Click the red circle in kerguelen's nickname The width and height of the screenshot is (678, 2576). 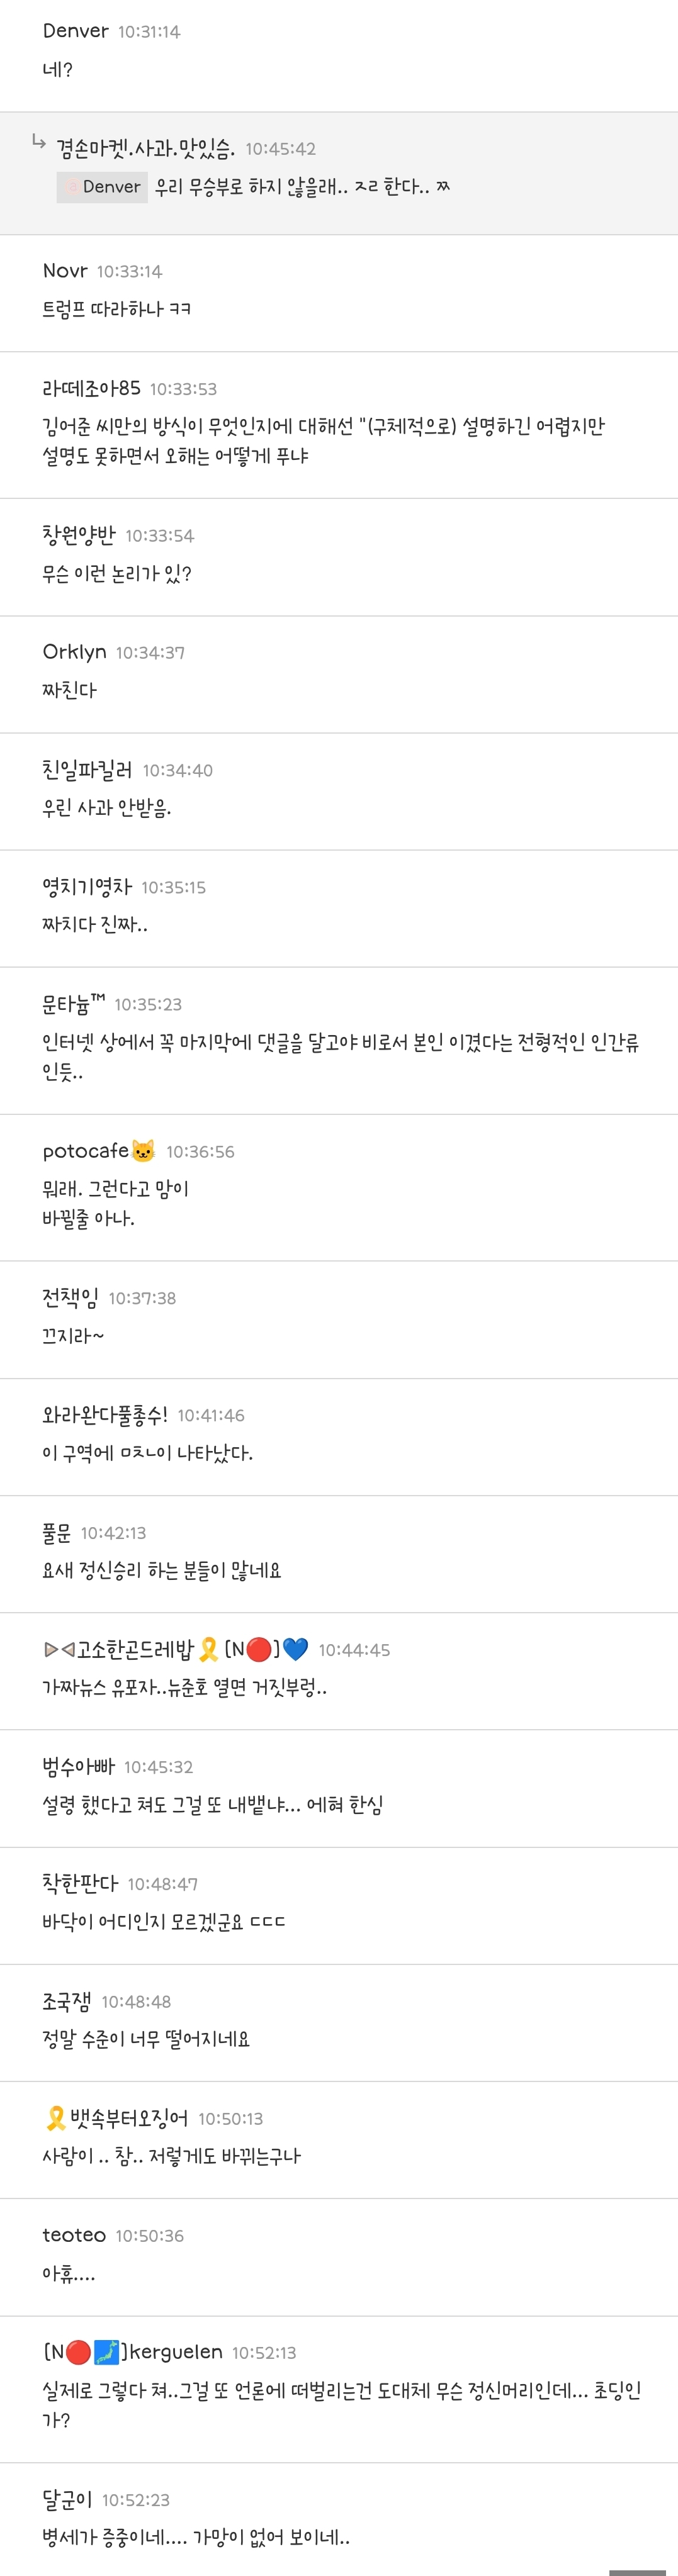coord(78,2352)
